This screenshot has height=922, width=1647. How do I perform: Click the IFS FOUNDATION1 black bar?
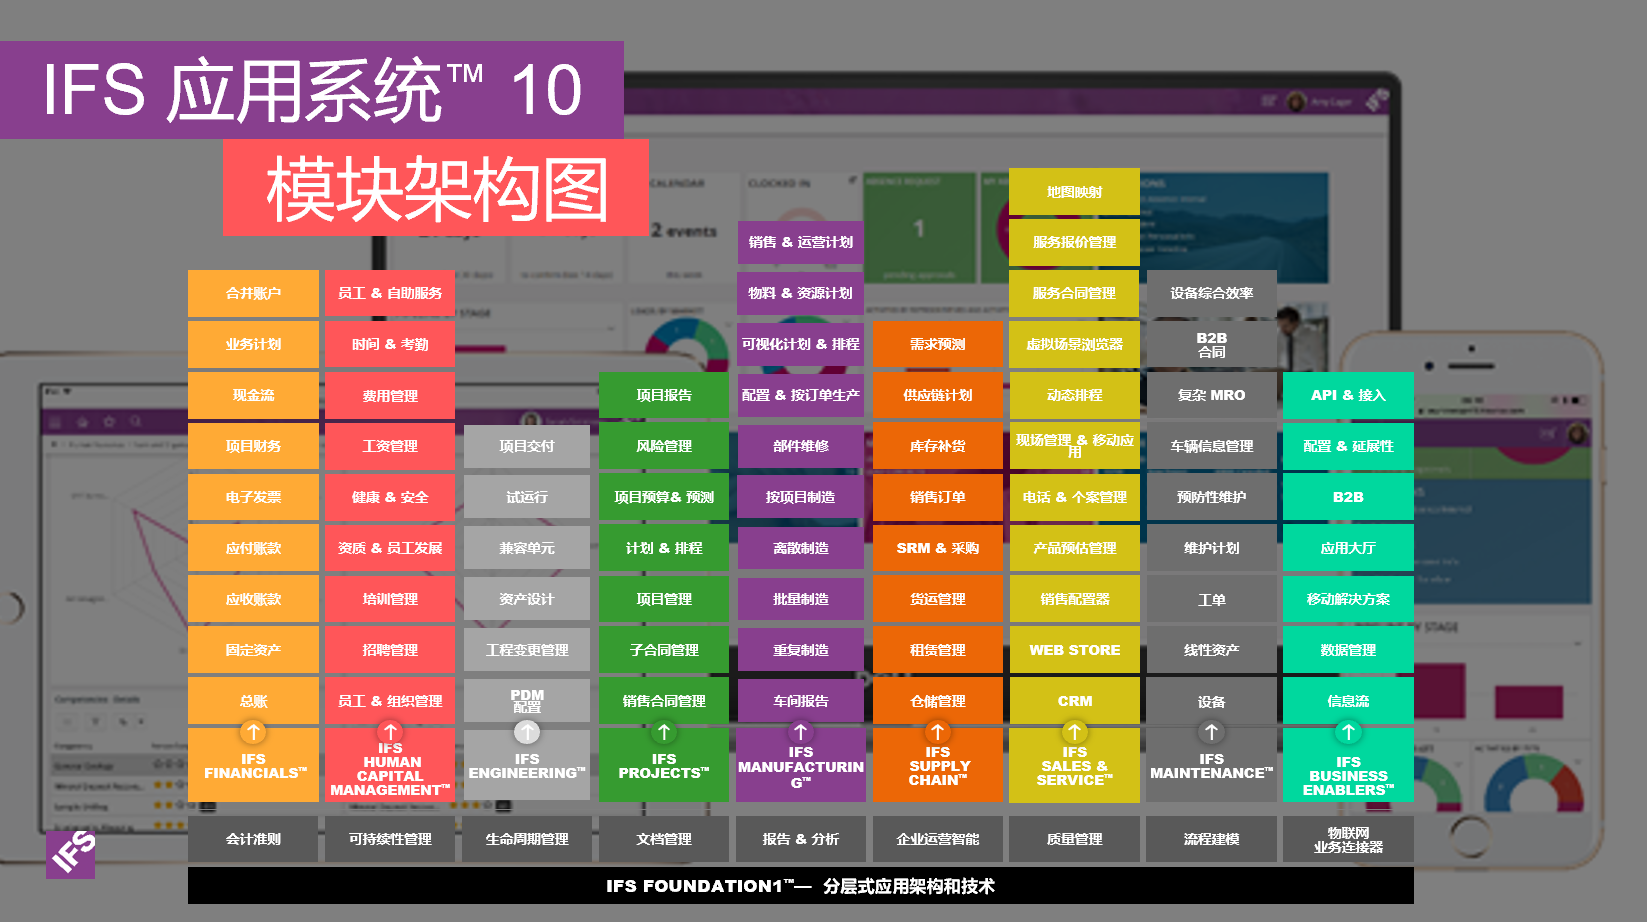pyautogui.click(x=801, y=885)
